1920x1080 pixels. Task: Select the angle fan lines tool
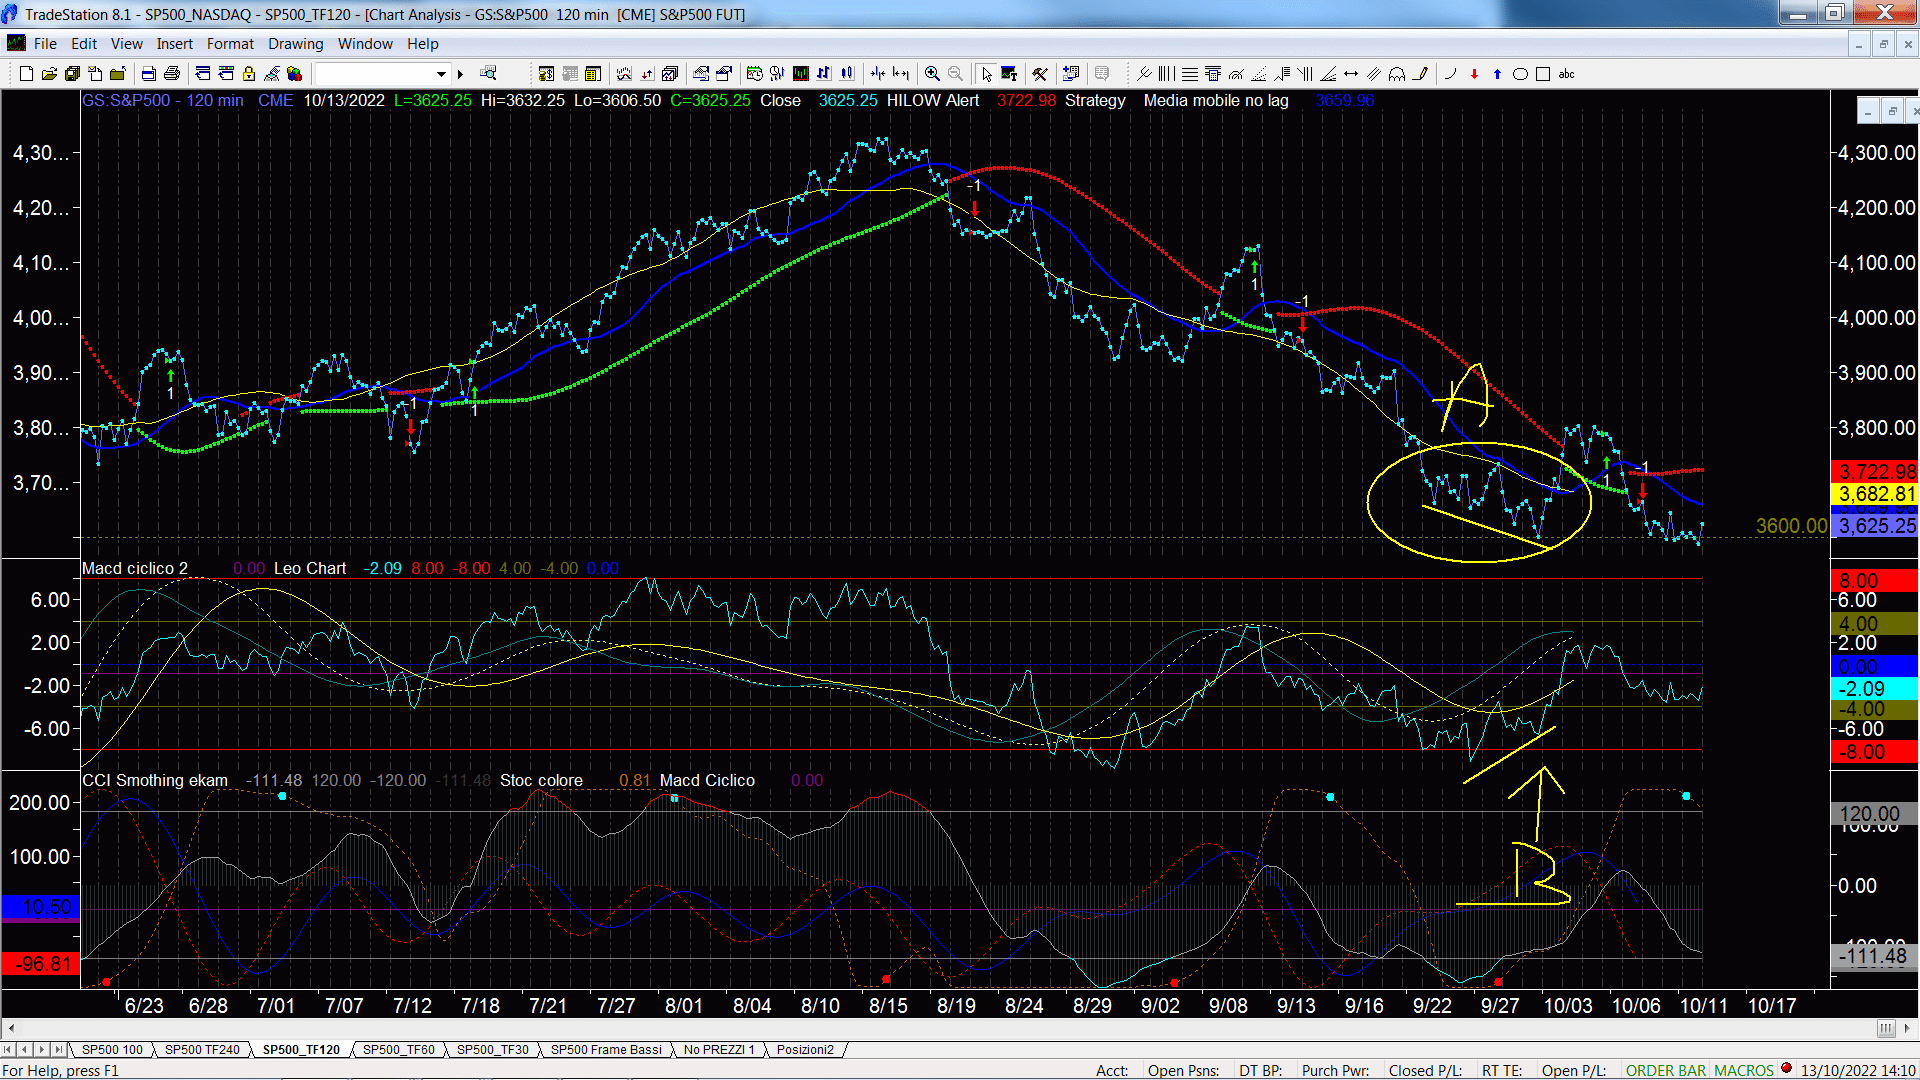[1328, 74]
